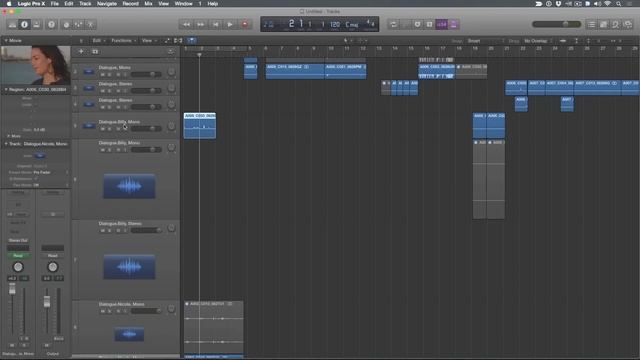Screen dimensions: 640x360
Task: Click the green Read automation button
Action: (x=18, y=256)
